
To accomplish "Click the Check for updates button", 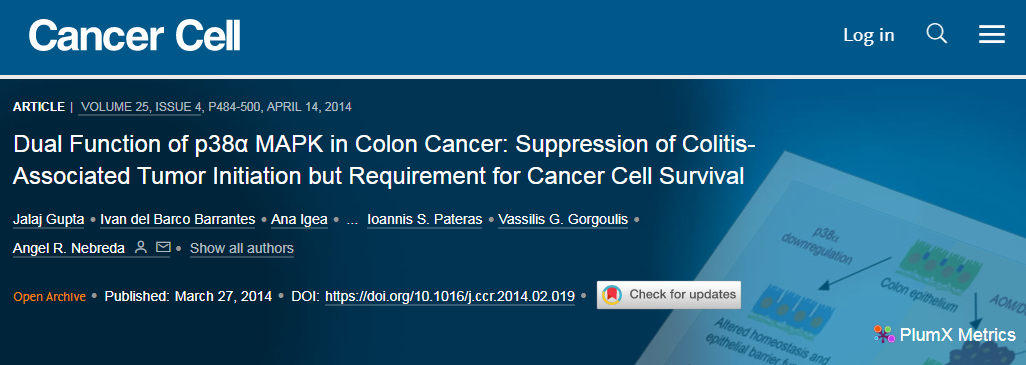I will 668,295.
